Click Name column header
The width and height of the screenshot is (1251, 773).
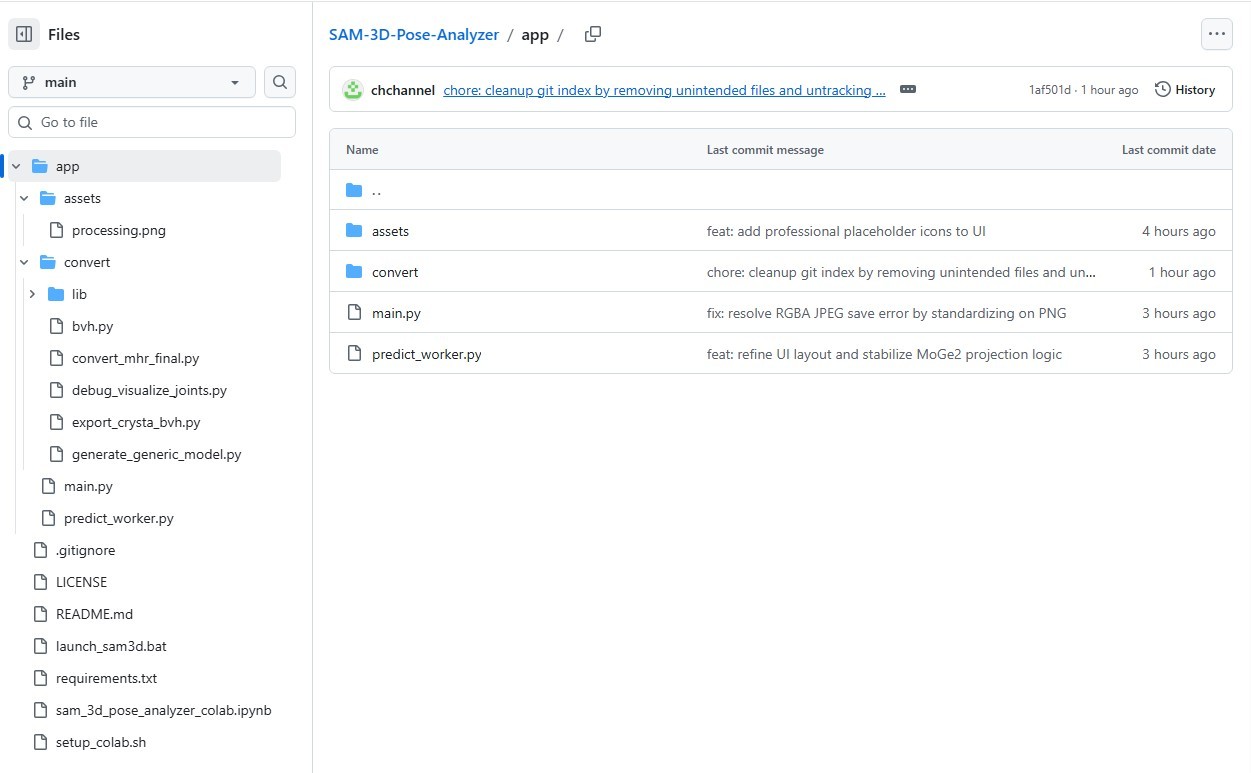point(362,150)
